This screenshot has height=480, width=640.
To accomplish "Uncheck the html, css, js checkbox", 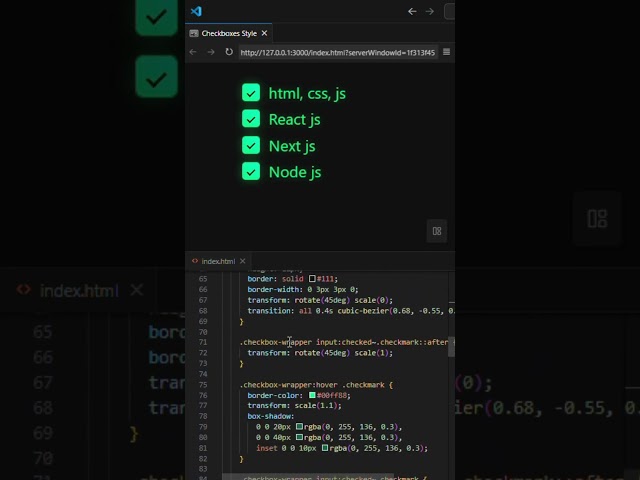I will pos(251,93).
